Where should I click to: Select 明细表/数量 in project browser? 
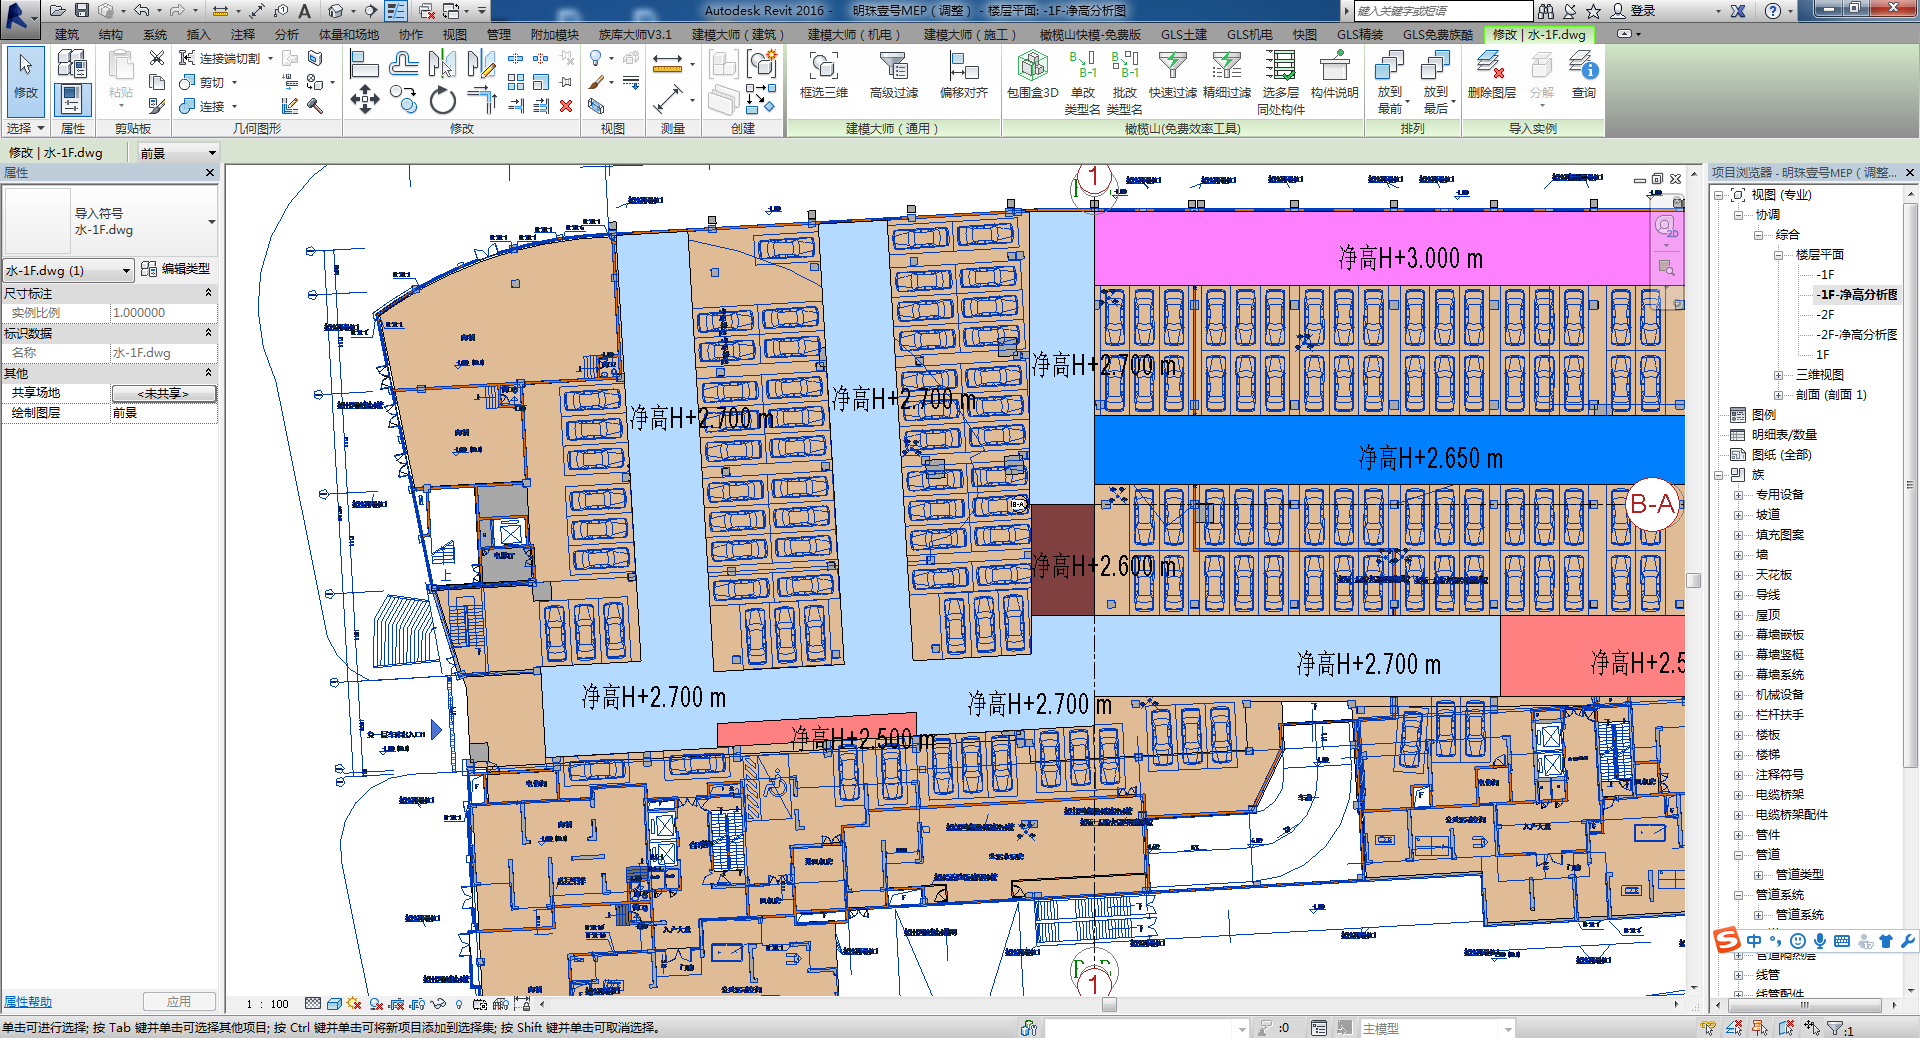click(1784, 435)
